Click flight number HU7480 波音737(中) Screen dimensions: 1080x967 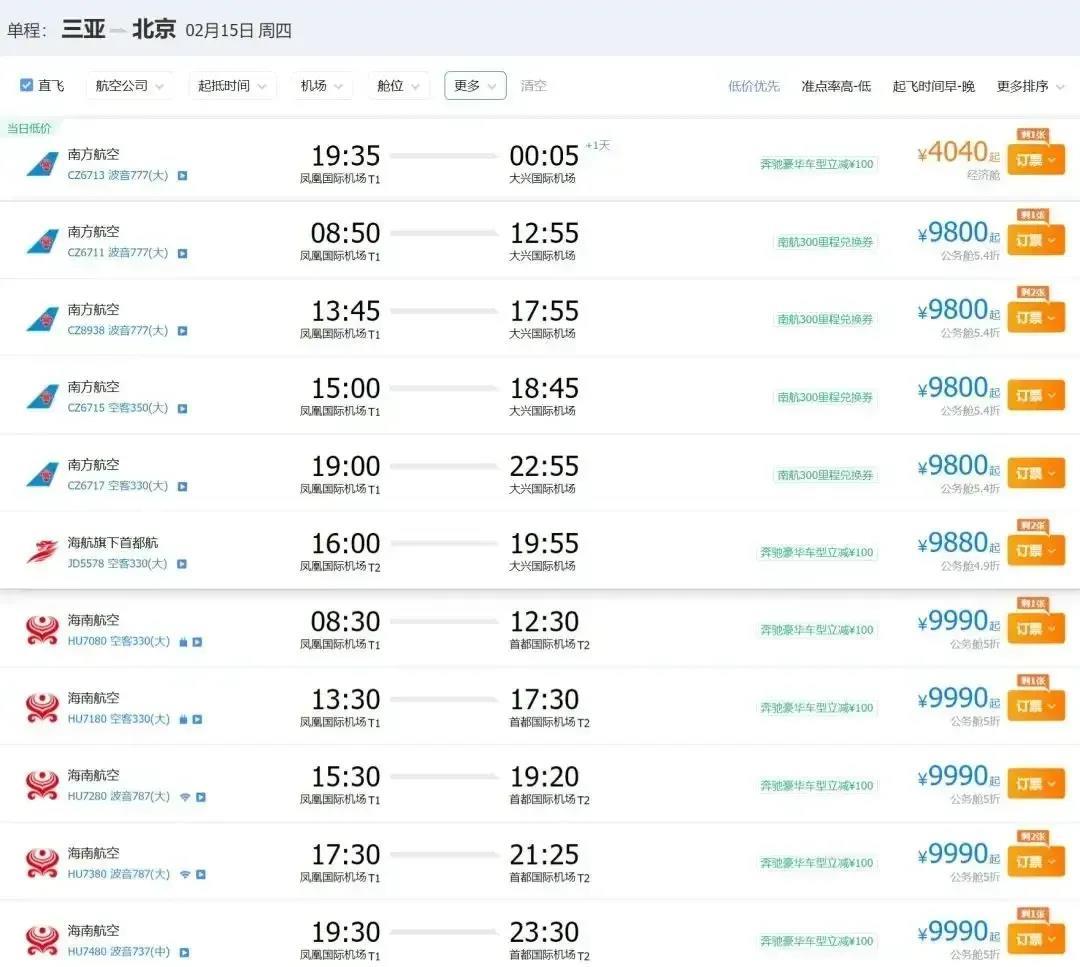(x=118, y=952)
